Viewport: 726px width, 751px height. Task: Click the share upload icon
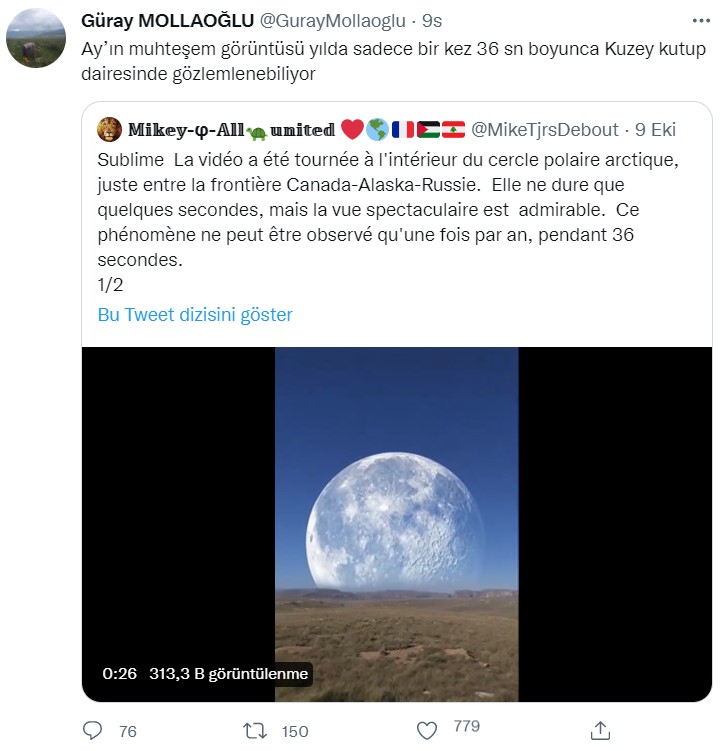pyautogui.click(x=601, y=730)
